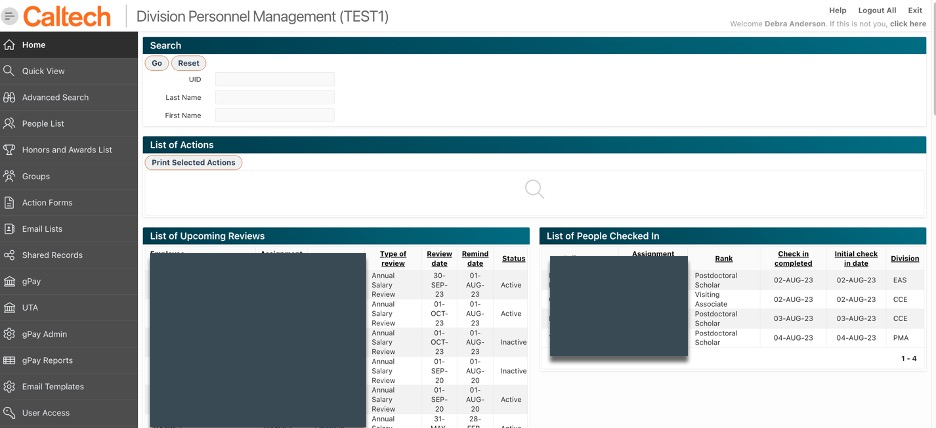
Task: Open the People List sidebar item
Action: click(x=43, y=124)
